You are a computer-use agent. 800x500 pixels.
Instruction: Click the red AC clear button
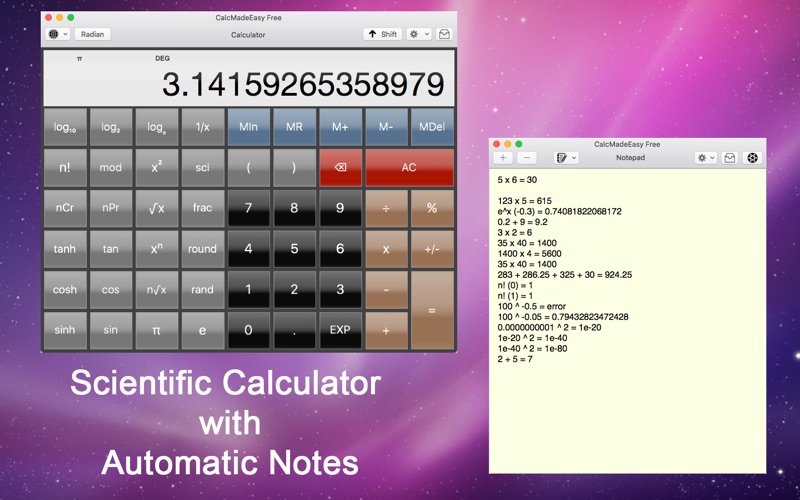[409, 167]
